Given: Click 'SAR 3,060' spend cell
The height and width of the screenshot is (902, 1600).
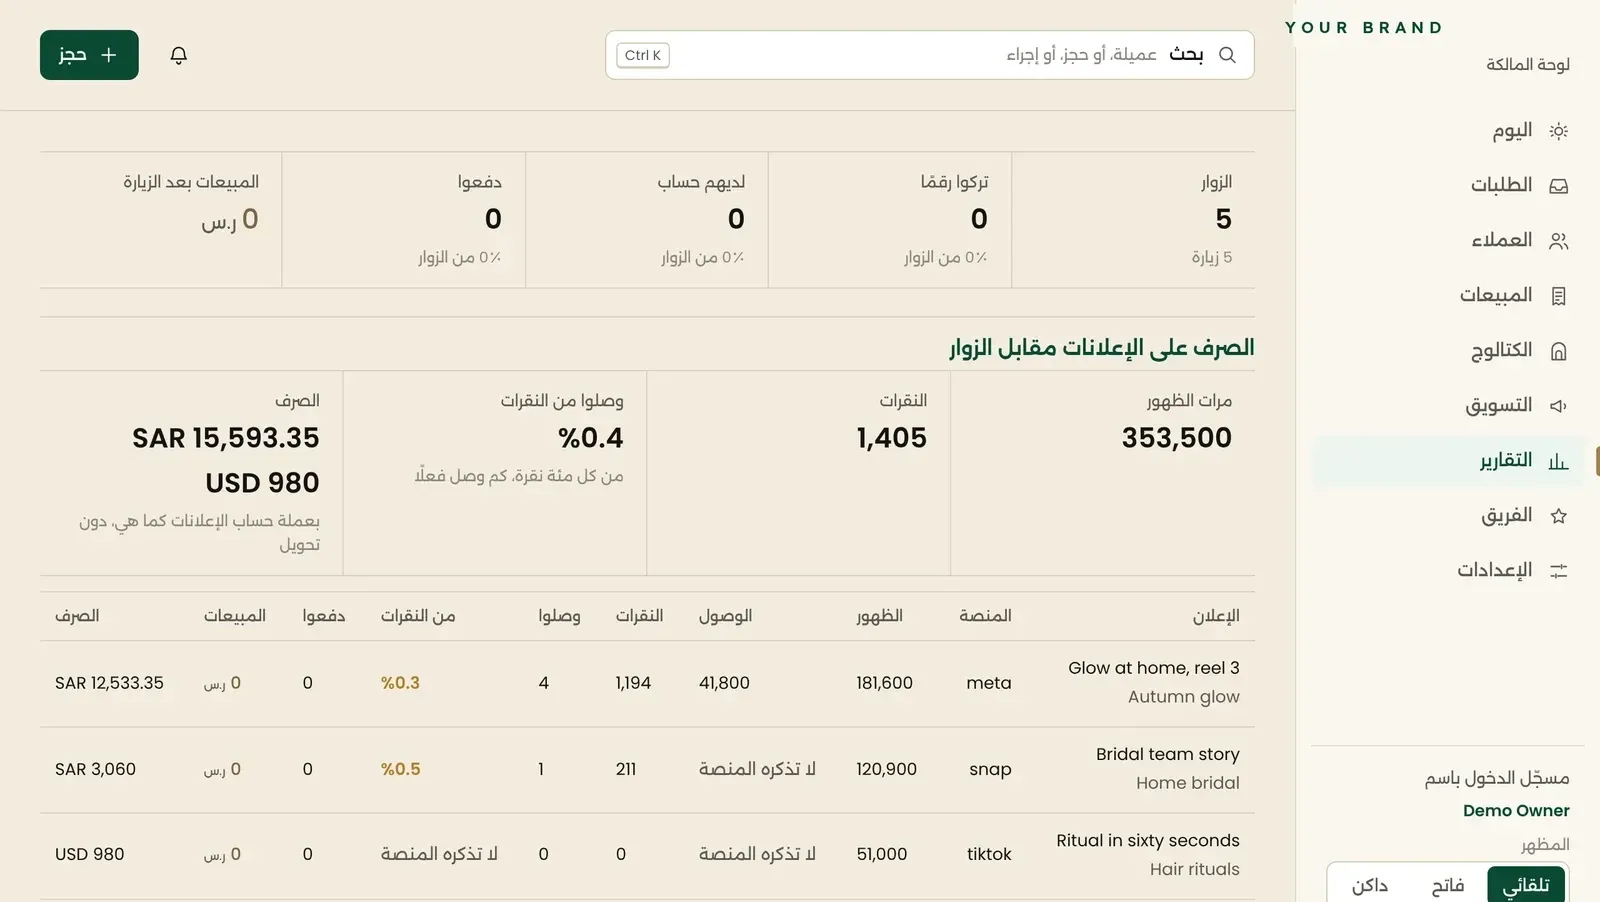Looking at the screenshot, I should point(95,769).
